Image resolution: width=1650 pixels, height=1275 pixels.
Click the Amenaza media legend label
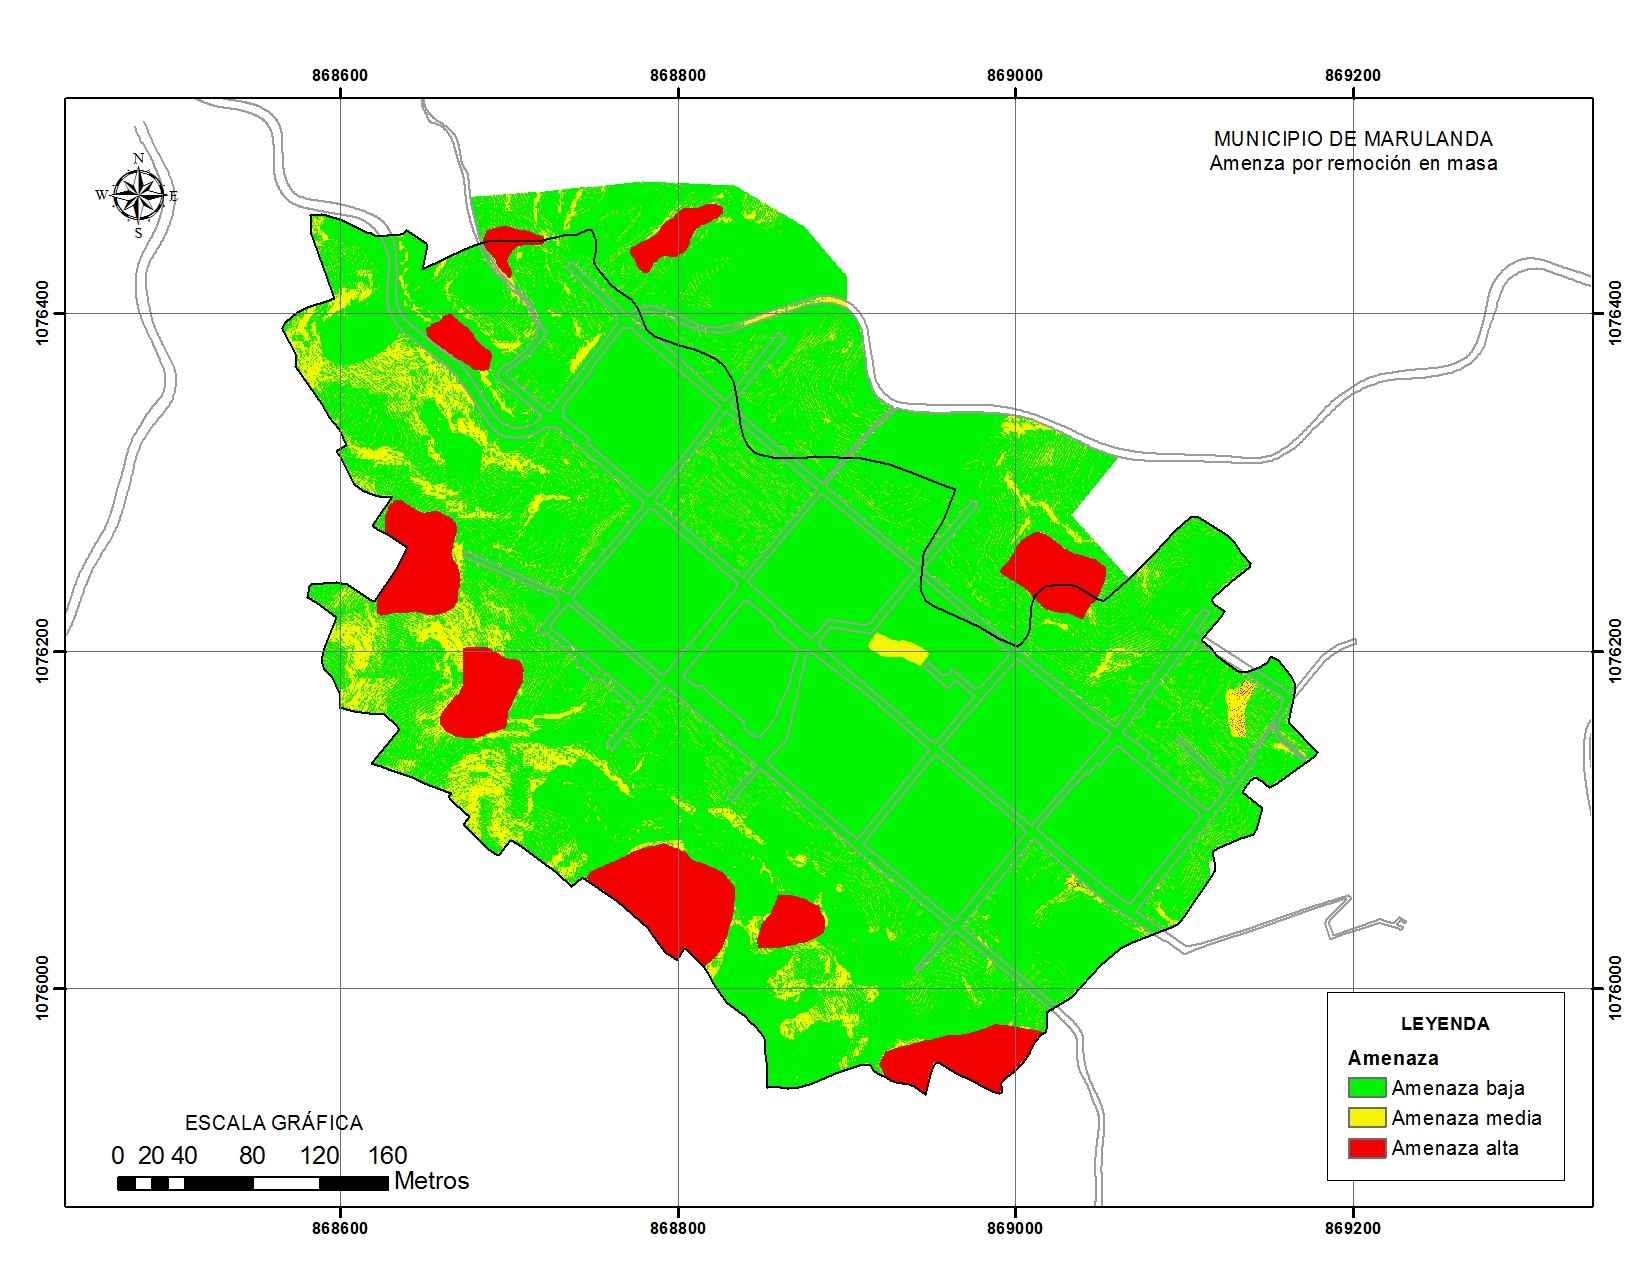pos(1466,1118)
